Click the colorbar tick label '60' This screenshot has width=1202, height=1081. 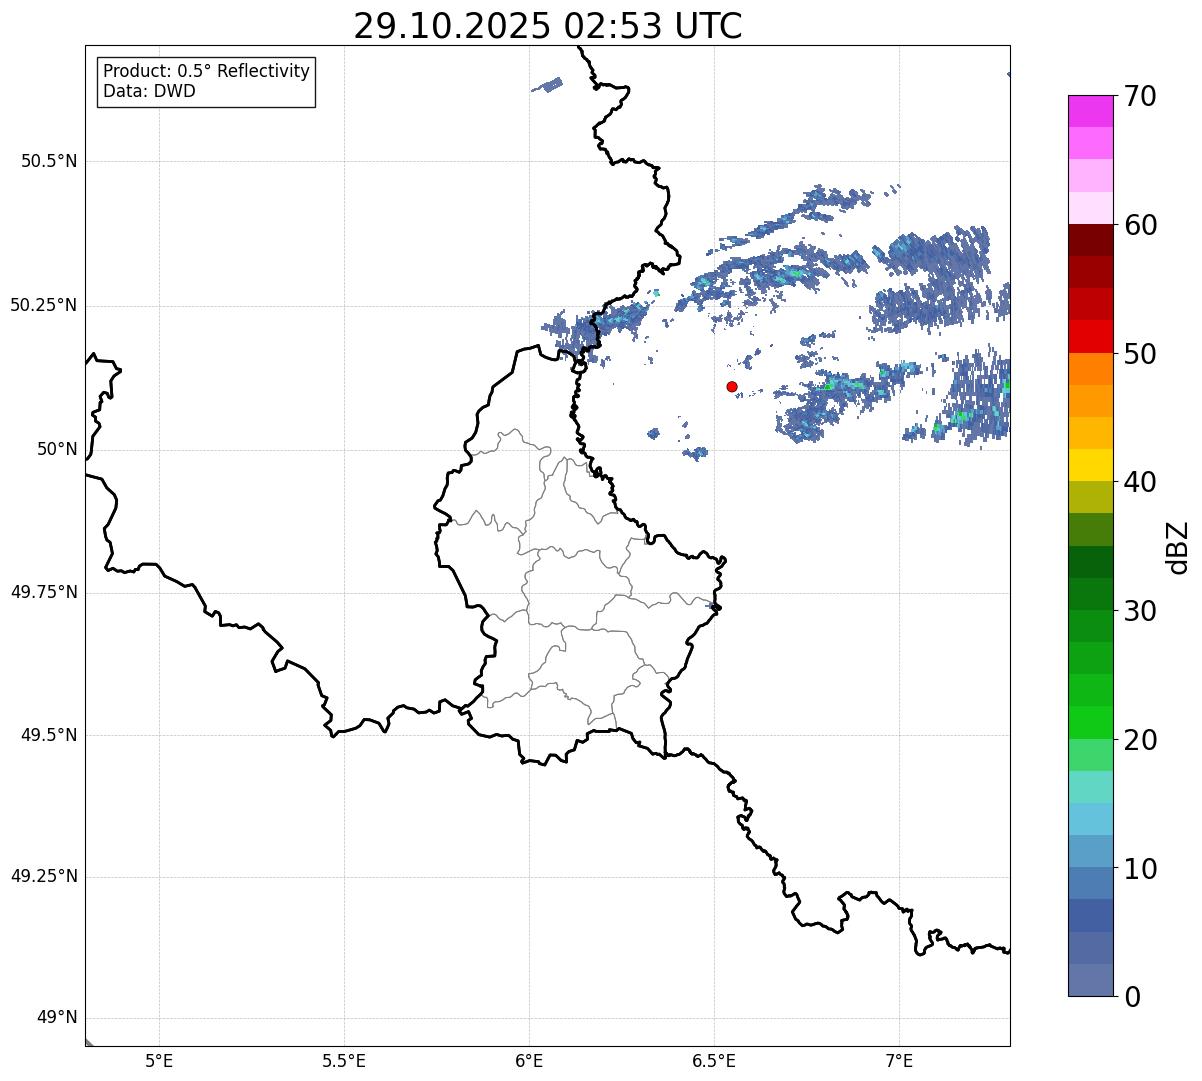tap(1139, 225)
